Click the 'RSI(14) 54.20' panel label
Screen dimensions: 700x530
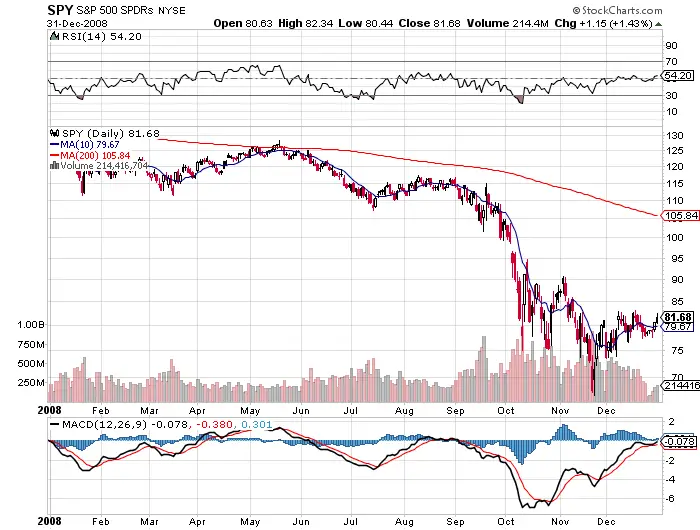(x=101, y=36)
